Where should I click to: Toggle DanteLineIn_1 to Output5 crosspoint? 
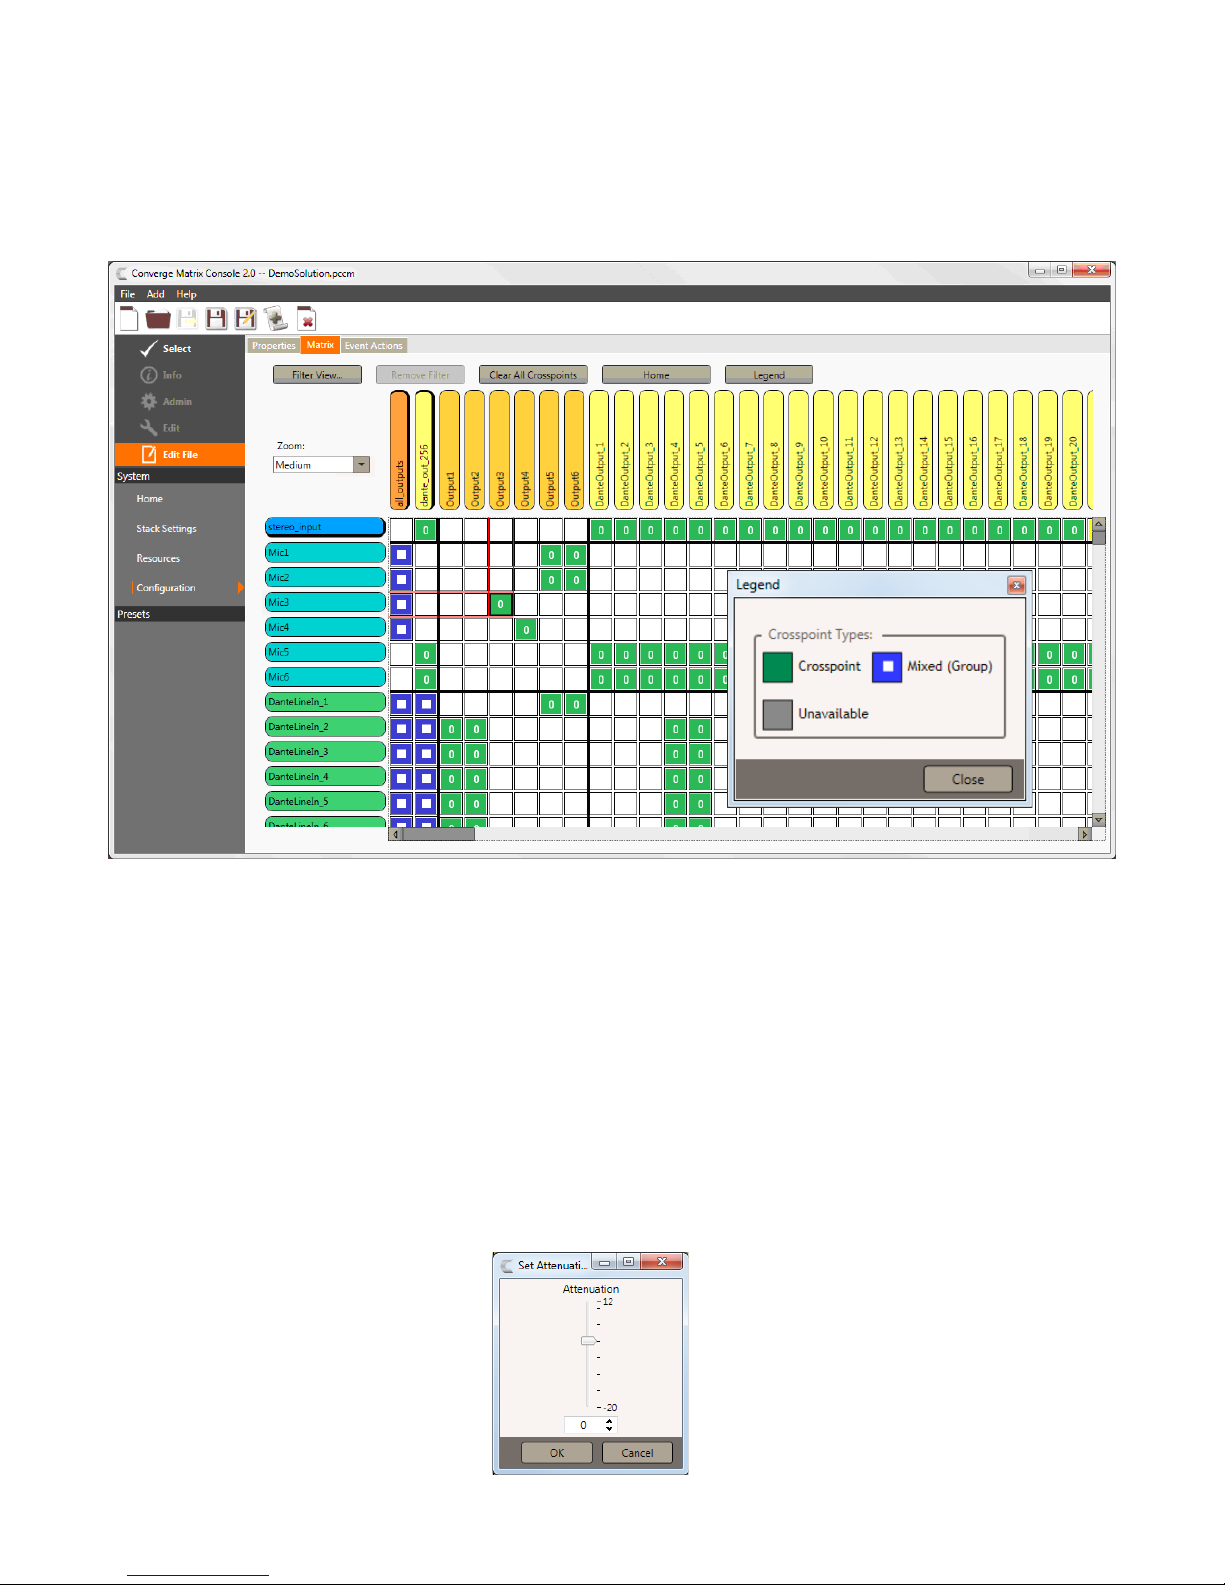551,704
